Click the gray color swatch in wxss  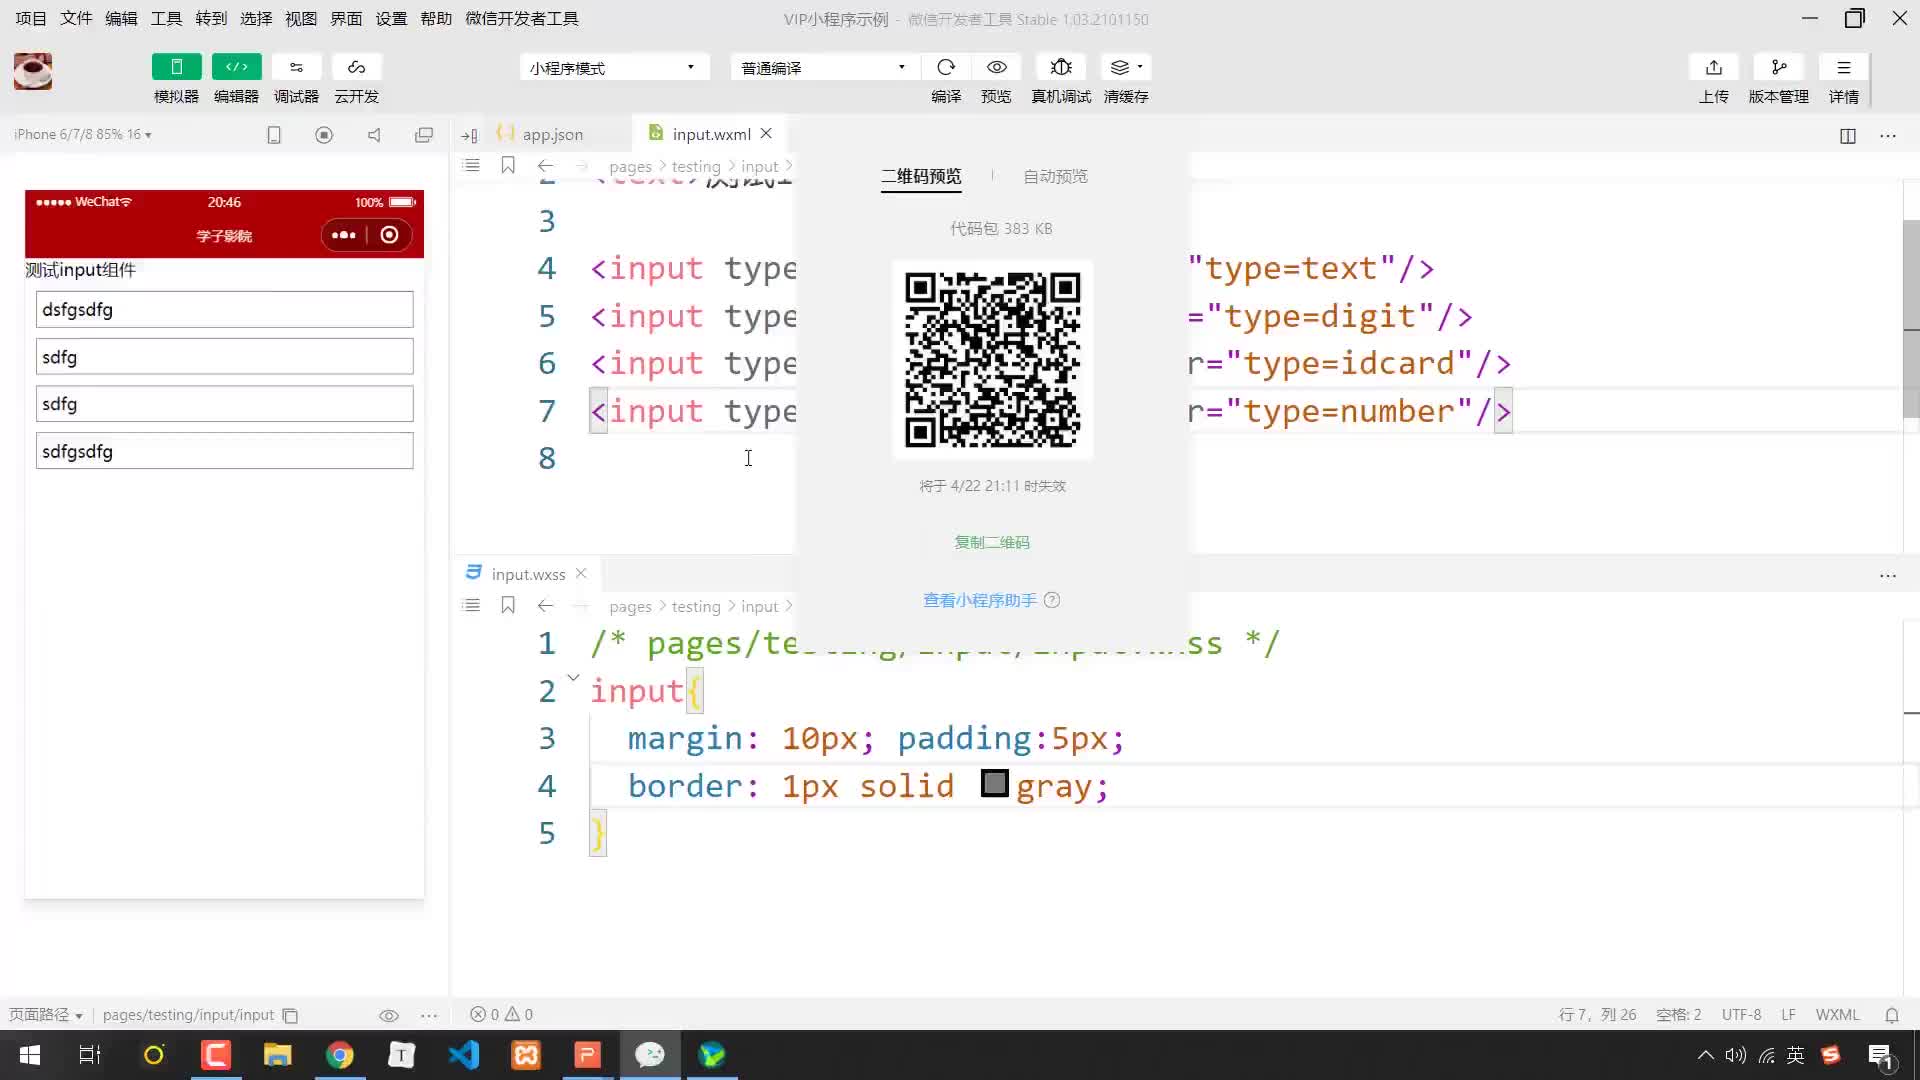[x=995, y=783]
